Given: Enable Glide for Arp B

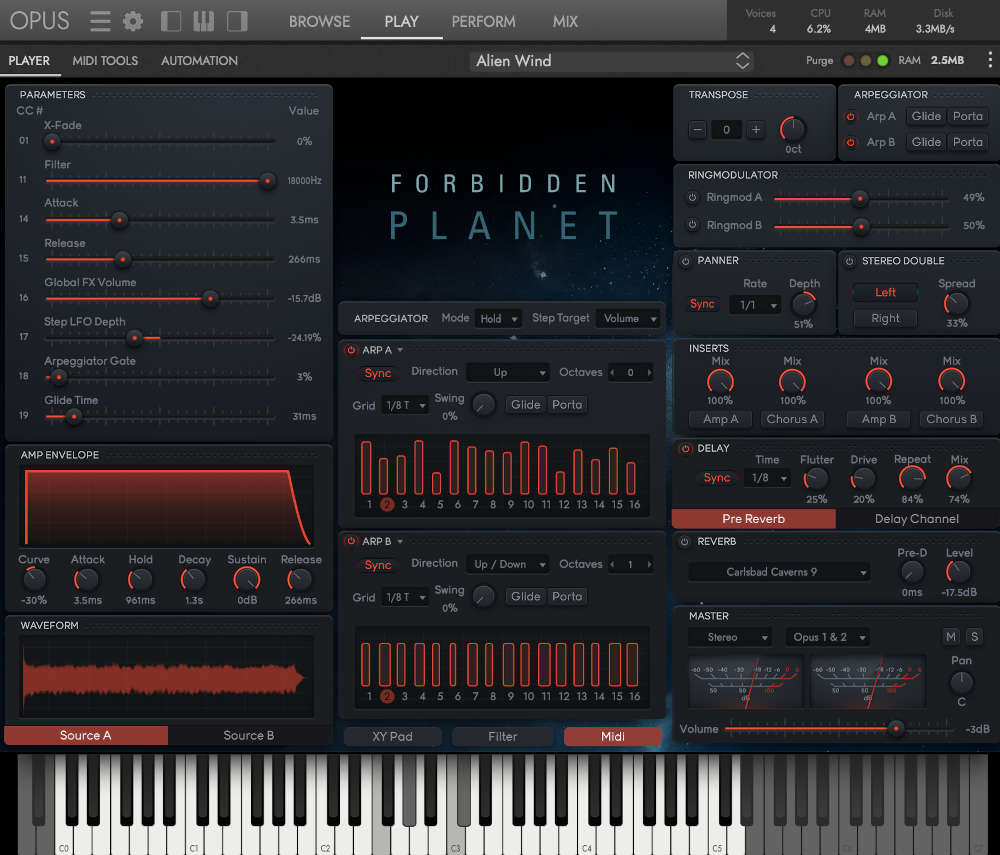Looking at the screenshot, I should pos(926,142).
